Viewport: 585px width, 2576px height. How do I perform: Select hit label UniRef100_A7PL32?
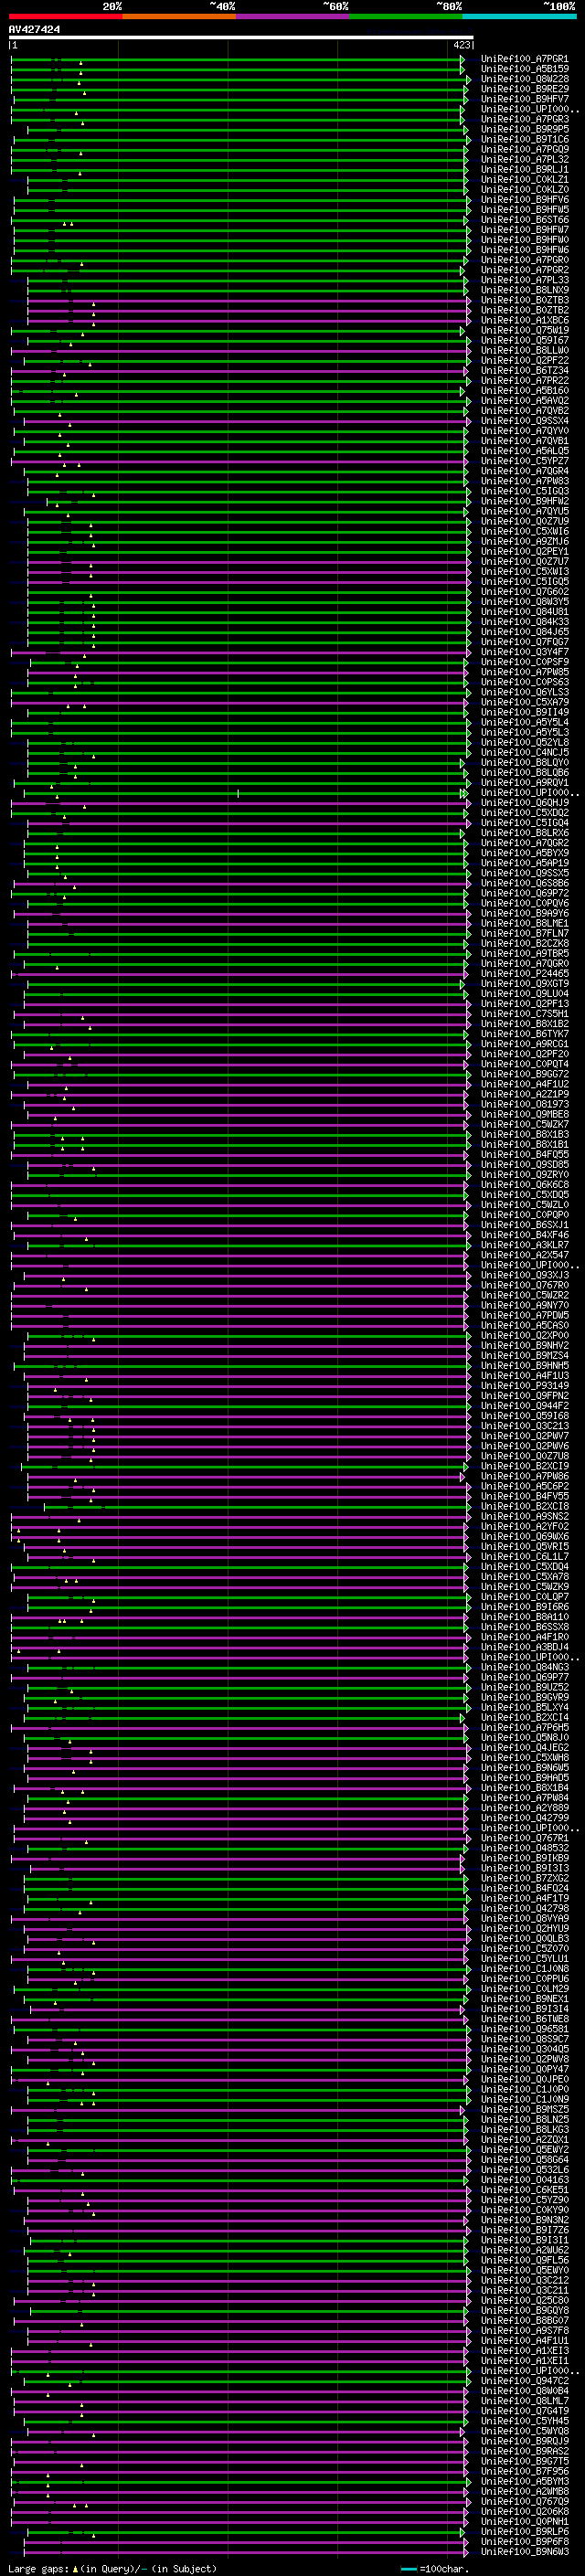pyautogui.click(x=525, y=159)
